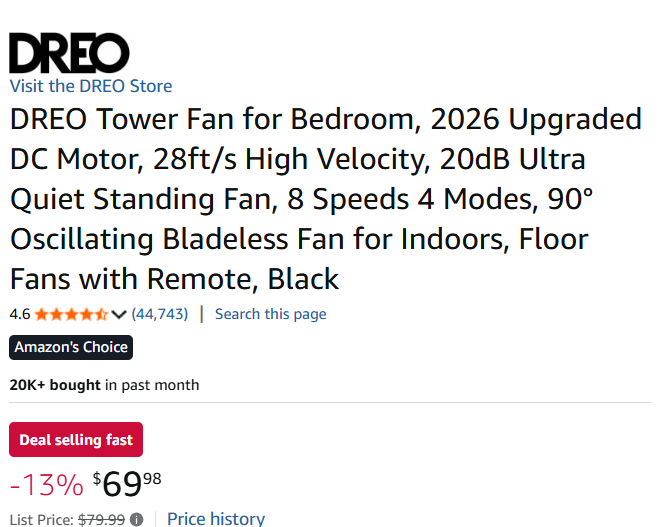Open the Visit the DREO Store link

[x=91, y=86]
